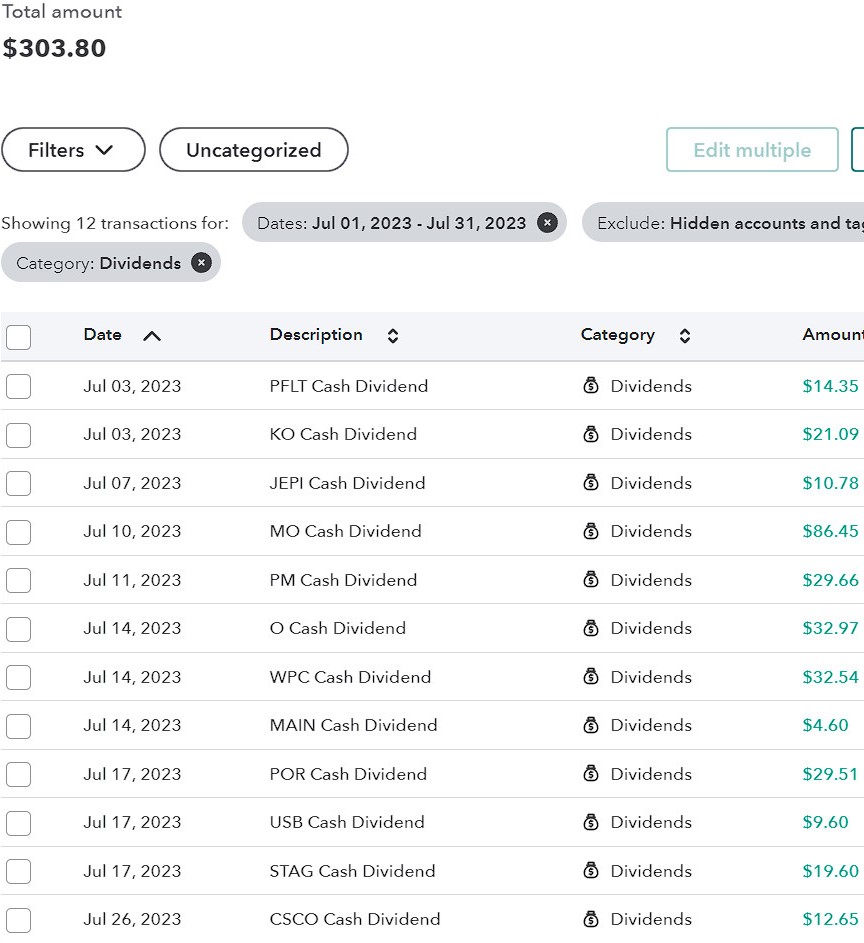
Task: Open the Filters dropdown
Action: click(73, 150)
